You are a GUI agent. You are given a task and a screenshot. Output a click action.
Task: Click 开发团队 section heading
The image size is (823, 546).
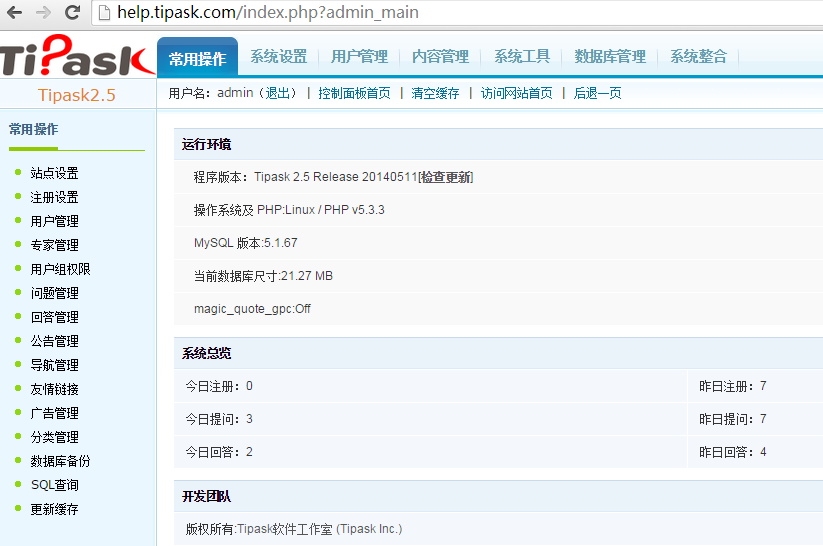tap(206, 496)
